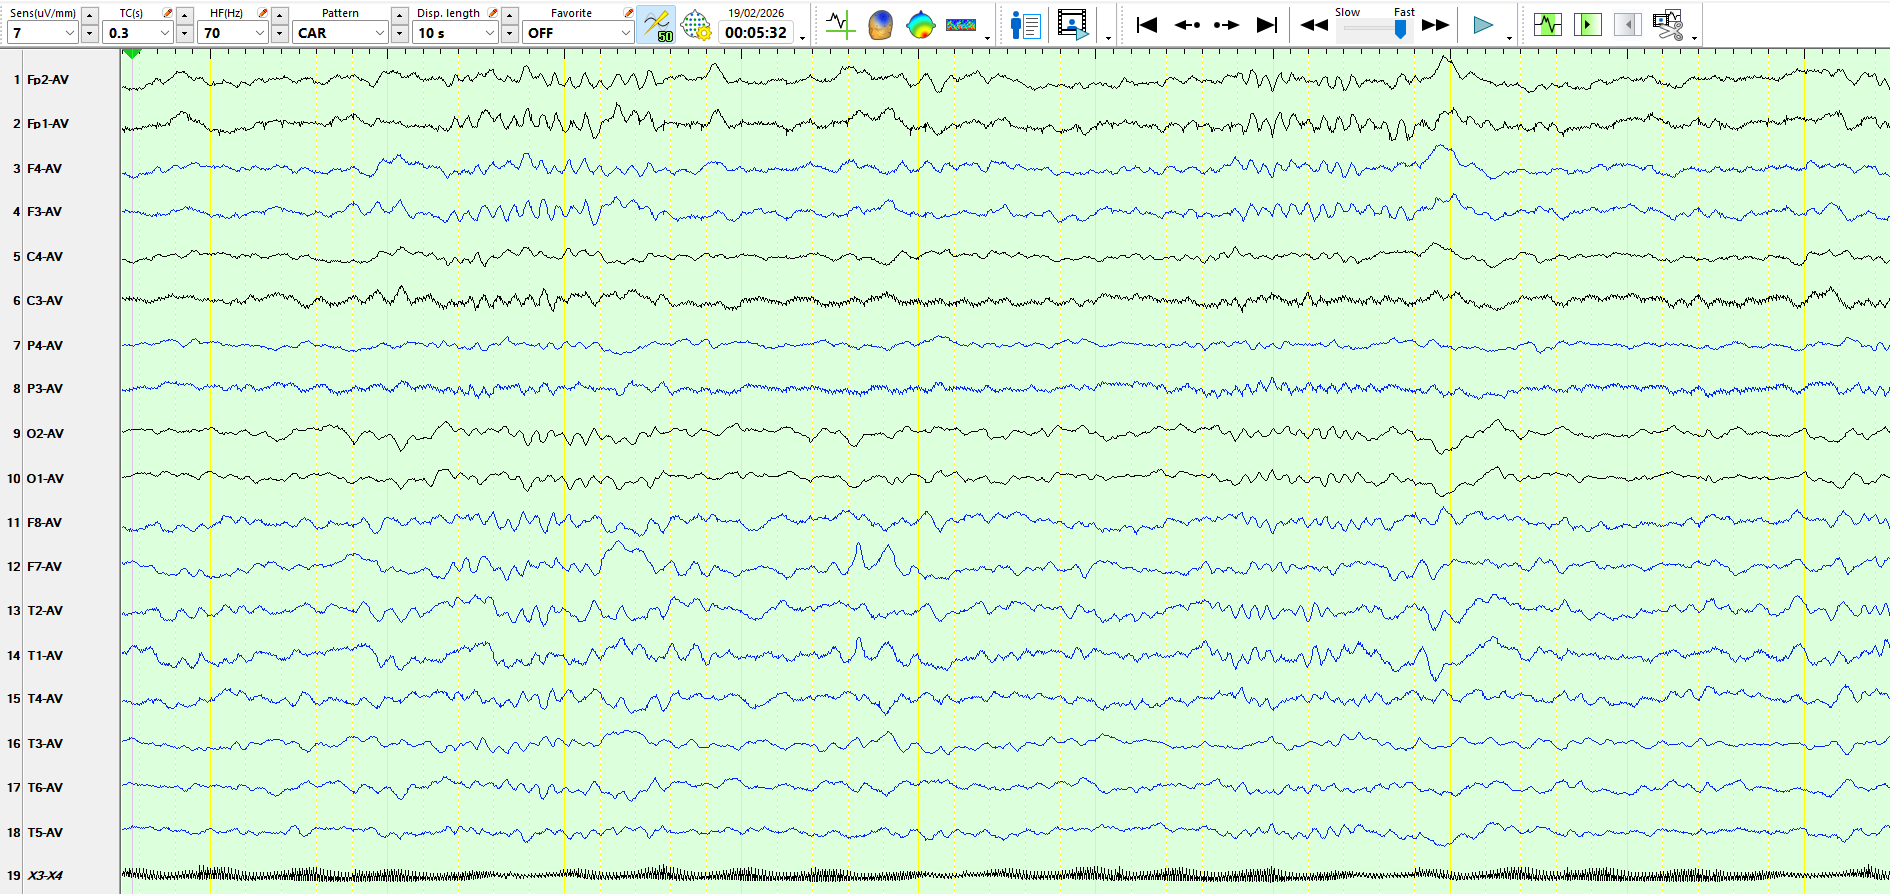Click the fast-forward double-arrow button
Image resolution: width=1890 pixels, height=894 pixels.
(1435, 25)
